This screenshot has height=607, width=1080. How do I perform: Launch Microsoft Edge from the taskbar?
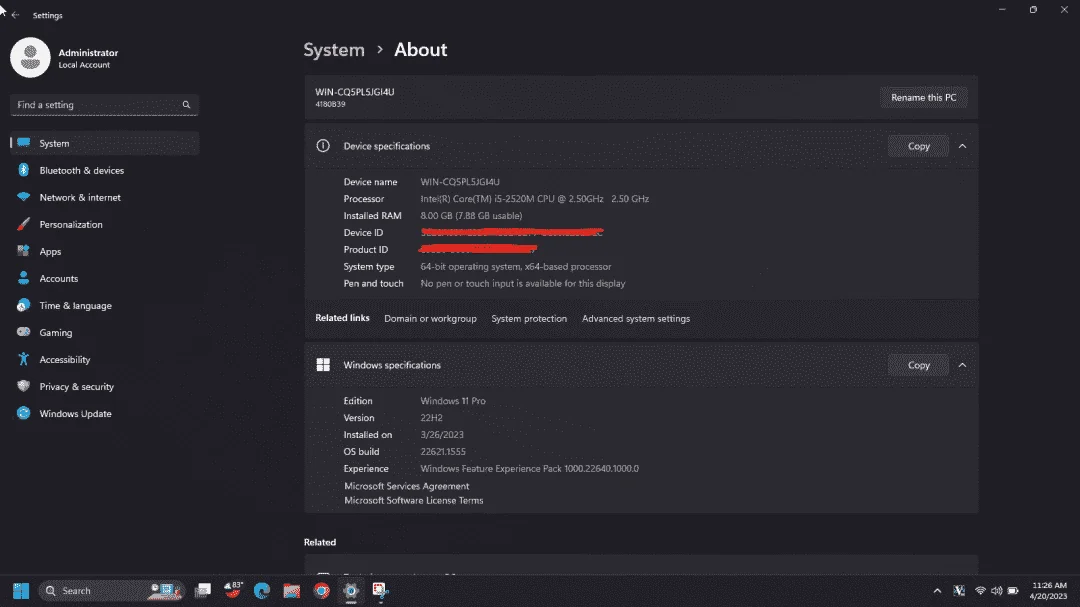click(262, 590)
